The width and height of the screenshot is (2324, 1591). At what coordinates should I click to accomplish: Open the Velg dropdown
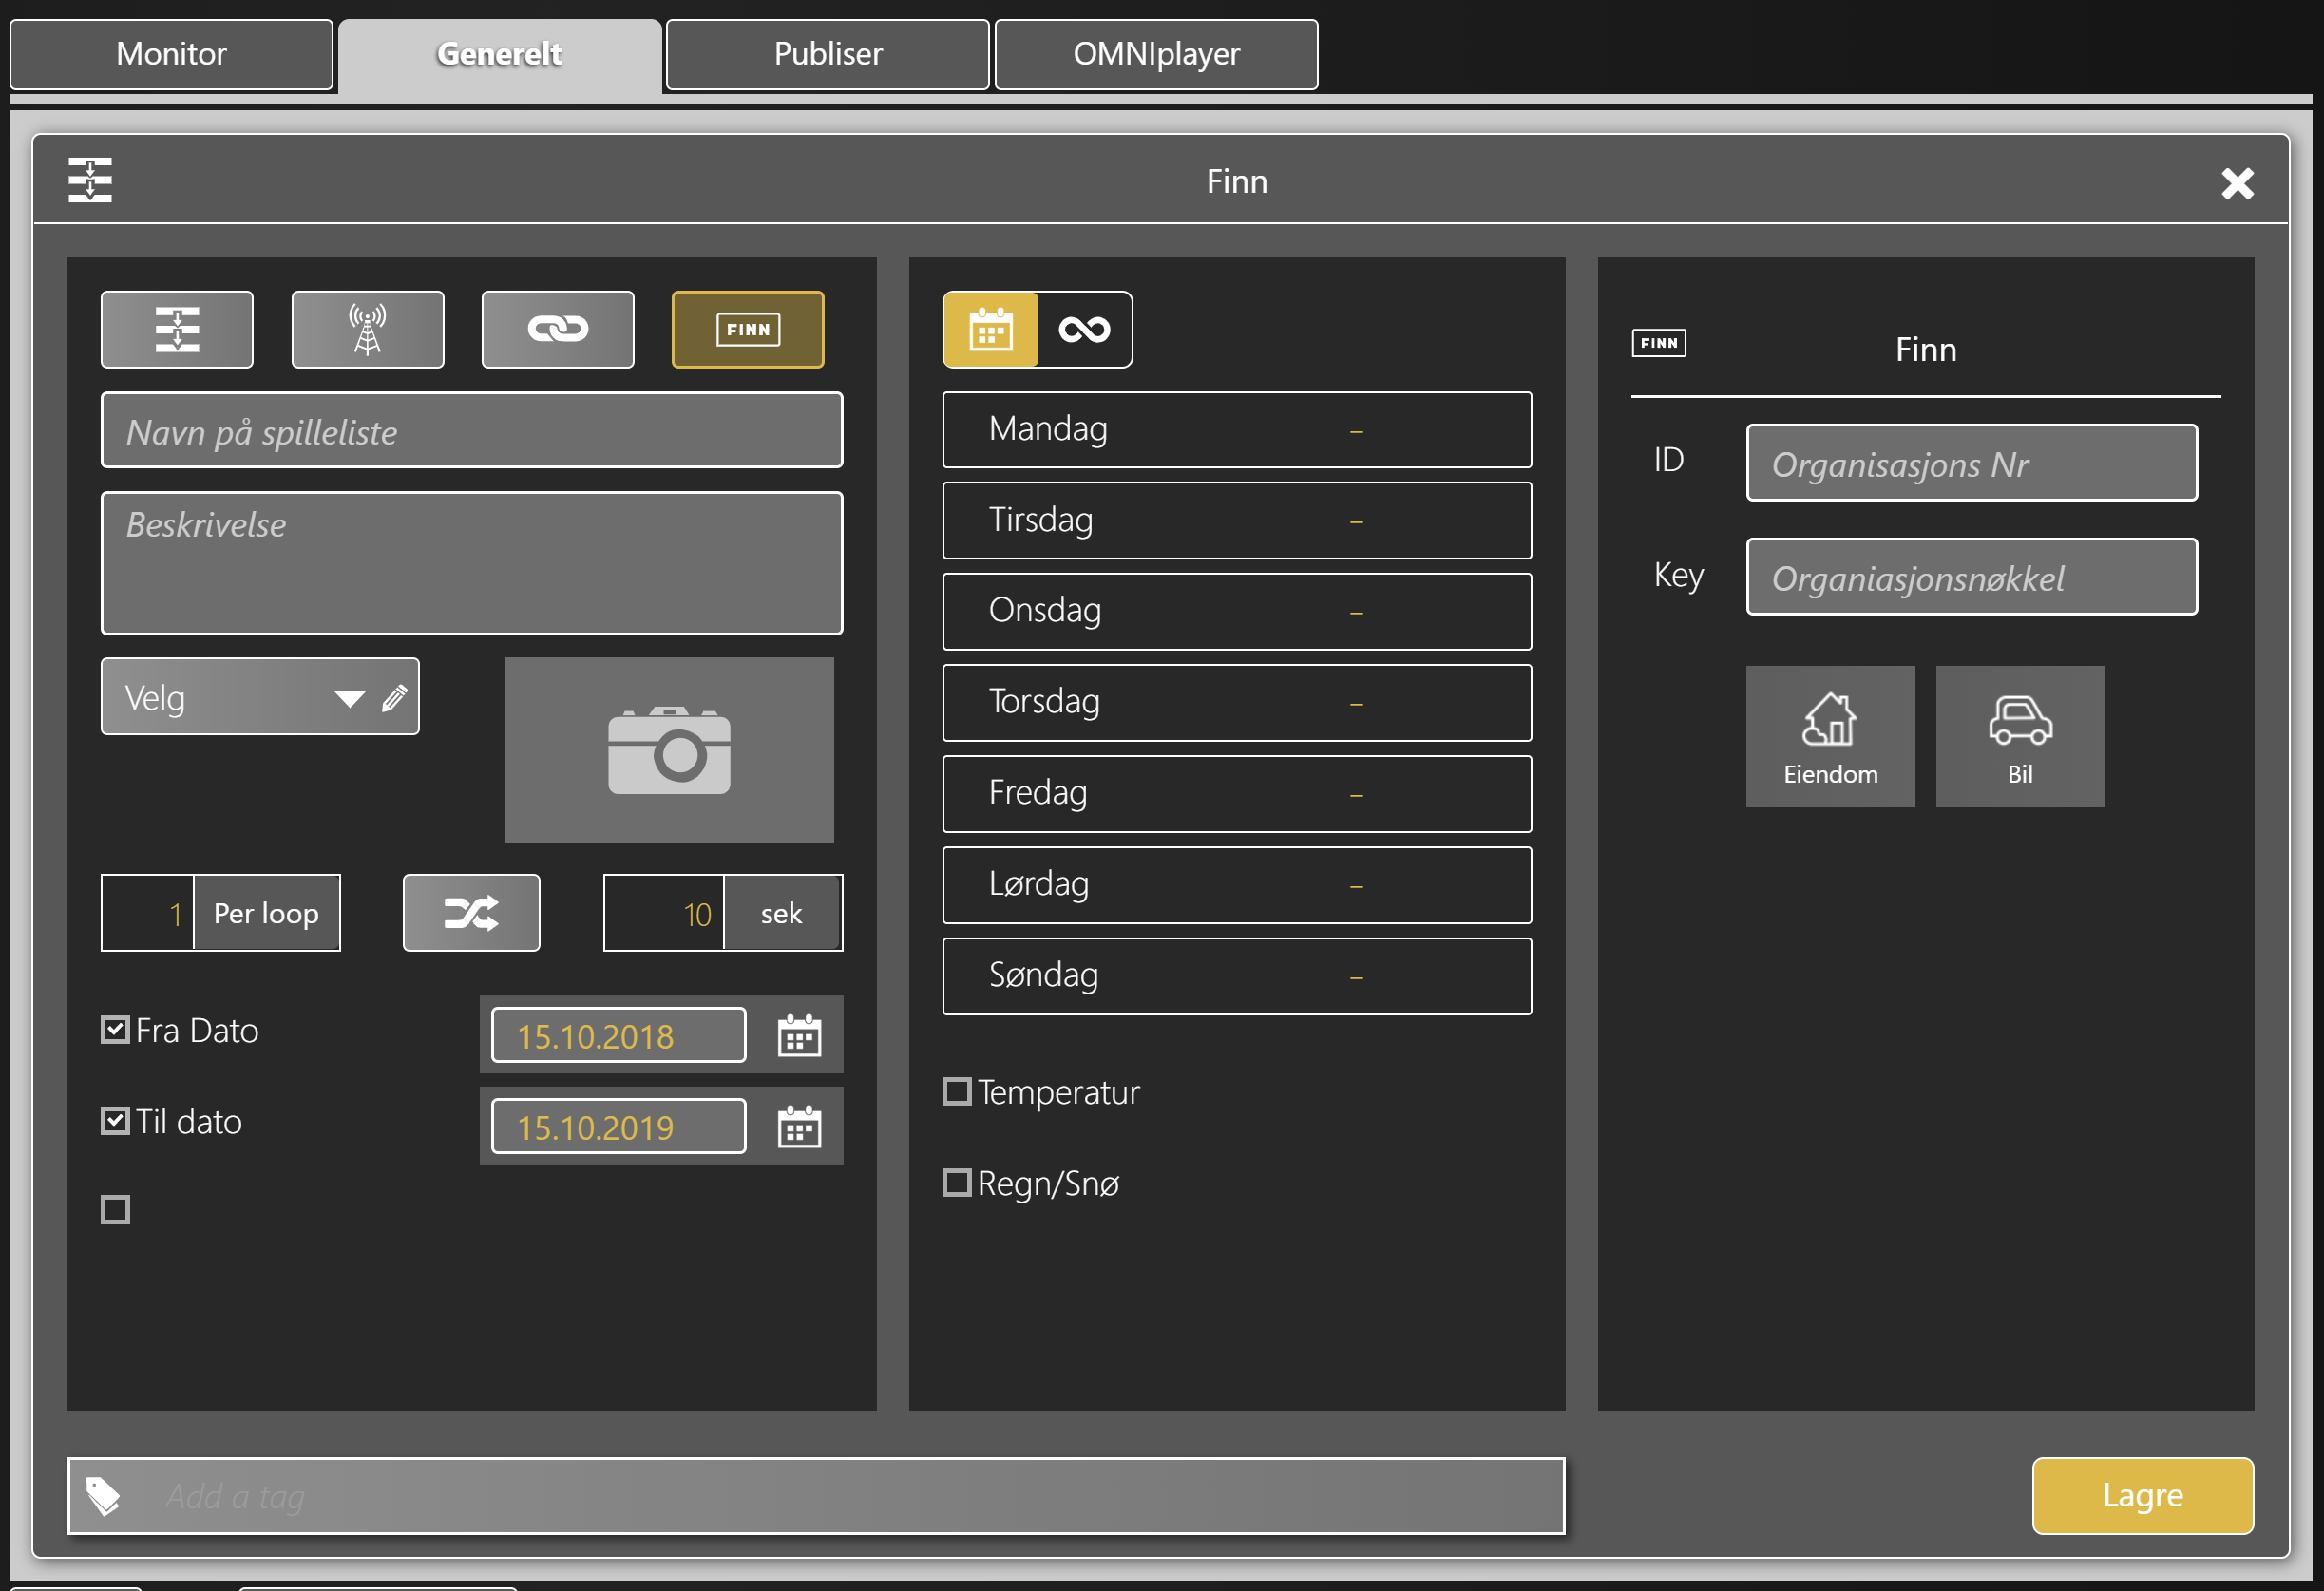(x=260, y=696)
